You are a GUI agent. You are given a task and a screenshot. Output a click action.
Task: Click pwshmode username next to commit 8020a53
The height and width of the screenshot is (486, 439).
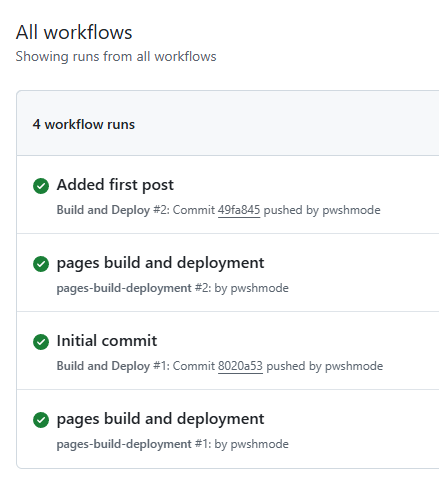pos(354,366)
